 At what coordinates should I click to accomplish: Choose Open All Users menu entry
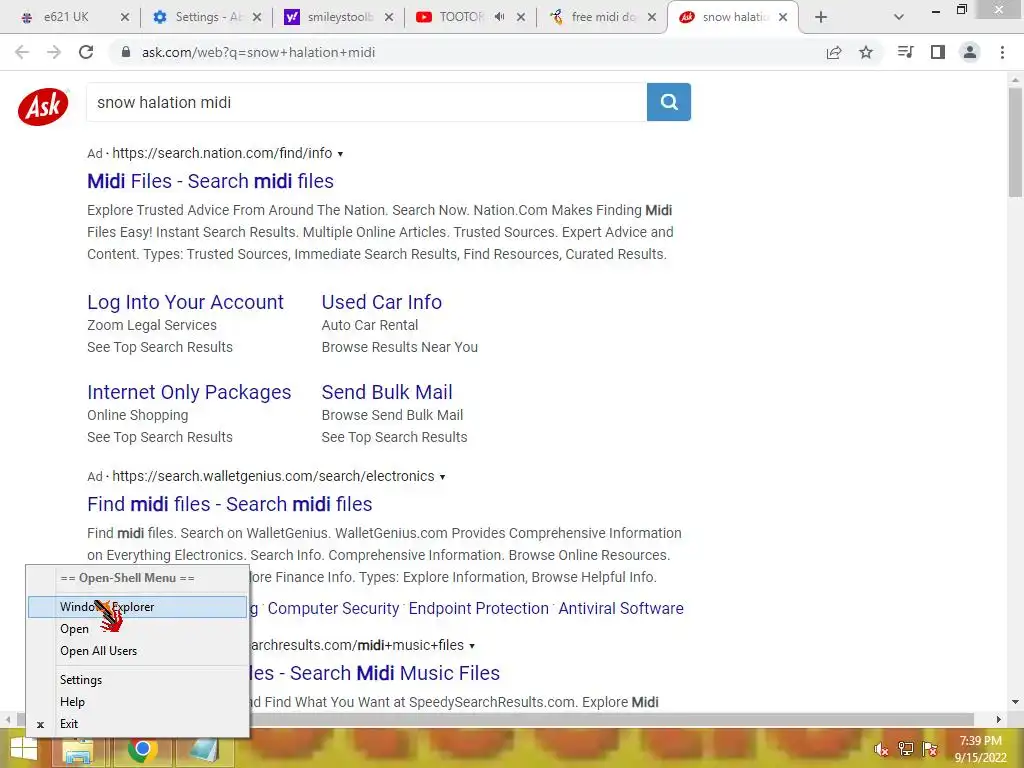(137, 651)
